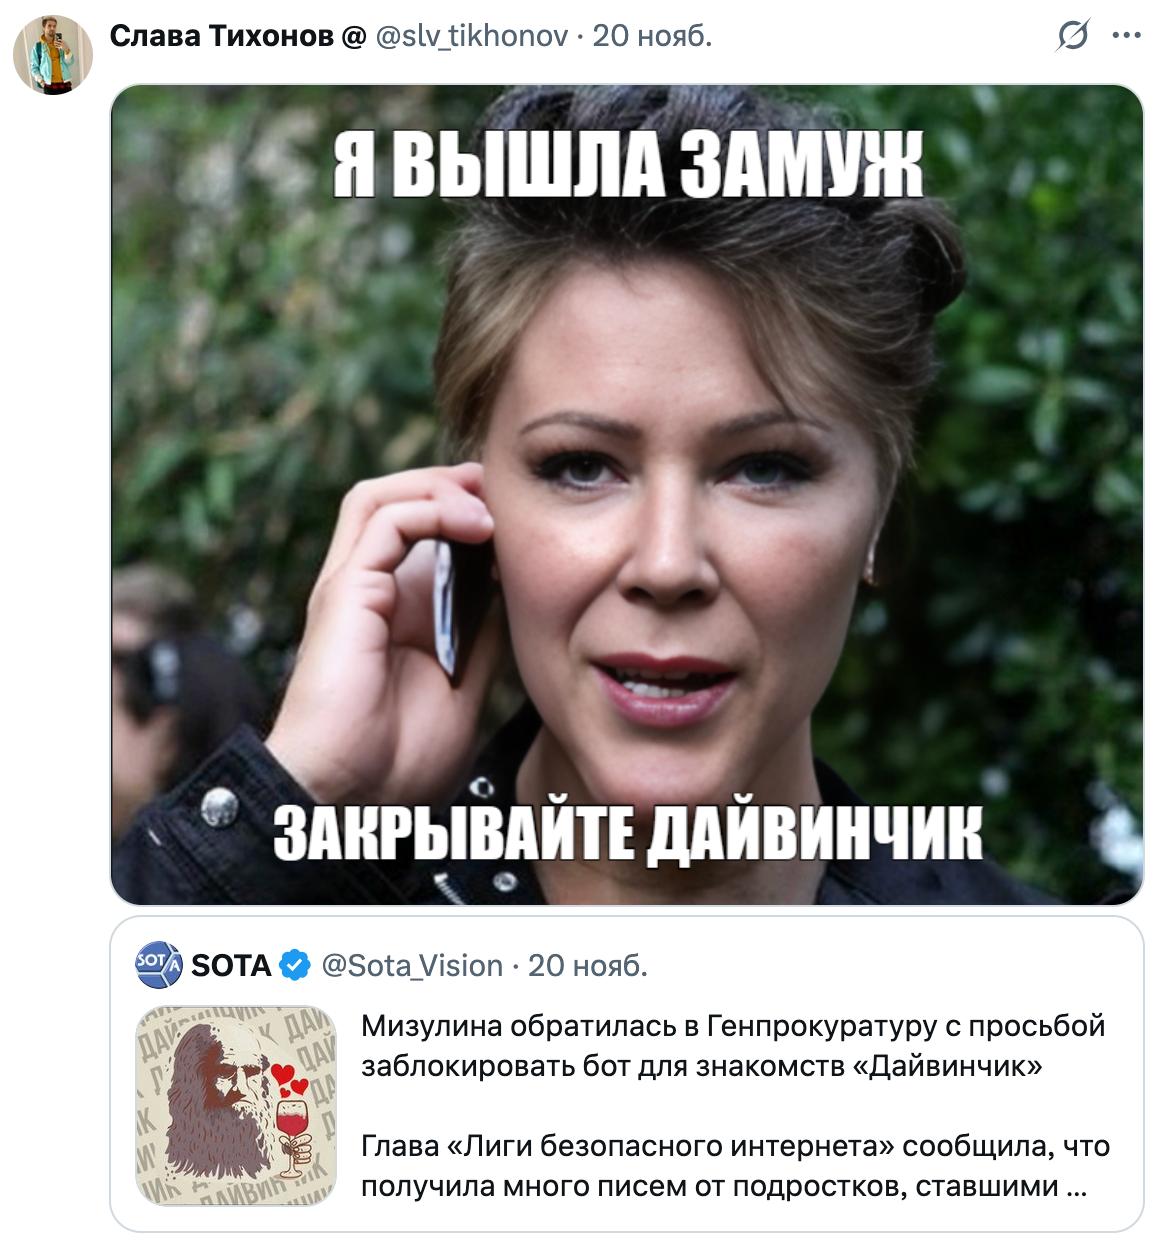Click the paragraph starting Глава «Лиги безопасного интернета»
Screen dimensions: 1166x1242
pyautogui.click(x=735, y=1166)
